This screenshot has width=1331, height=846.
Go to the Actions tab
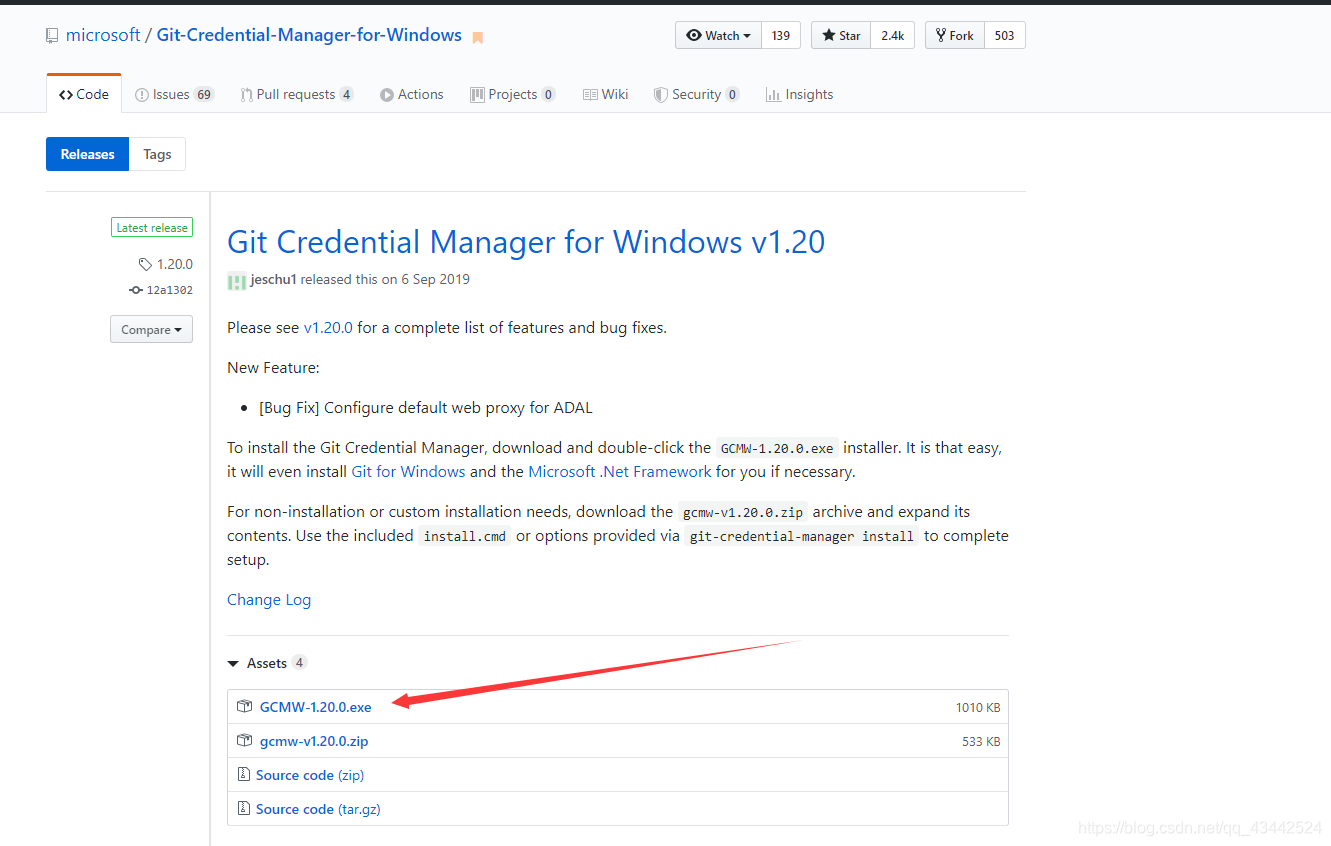pos(411,94)
